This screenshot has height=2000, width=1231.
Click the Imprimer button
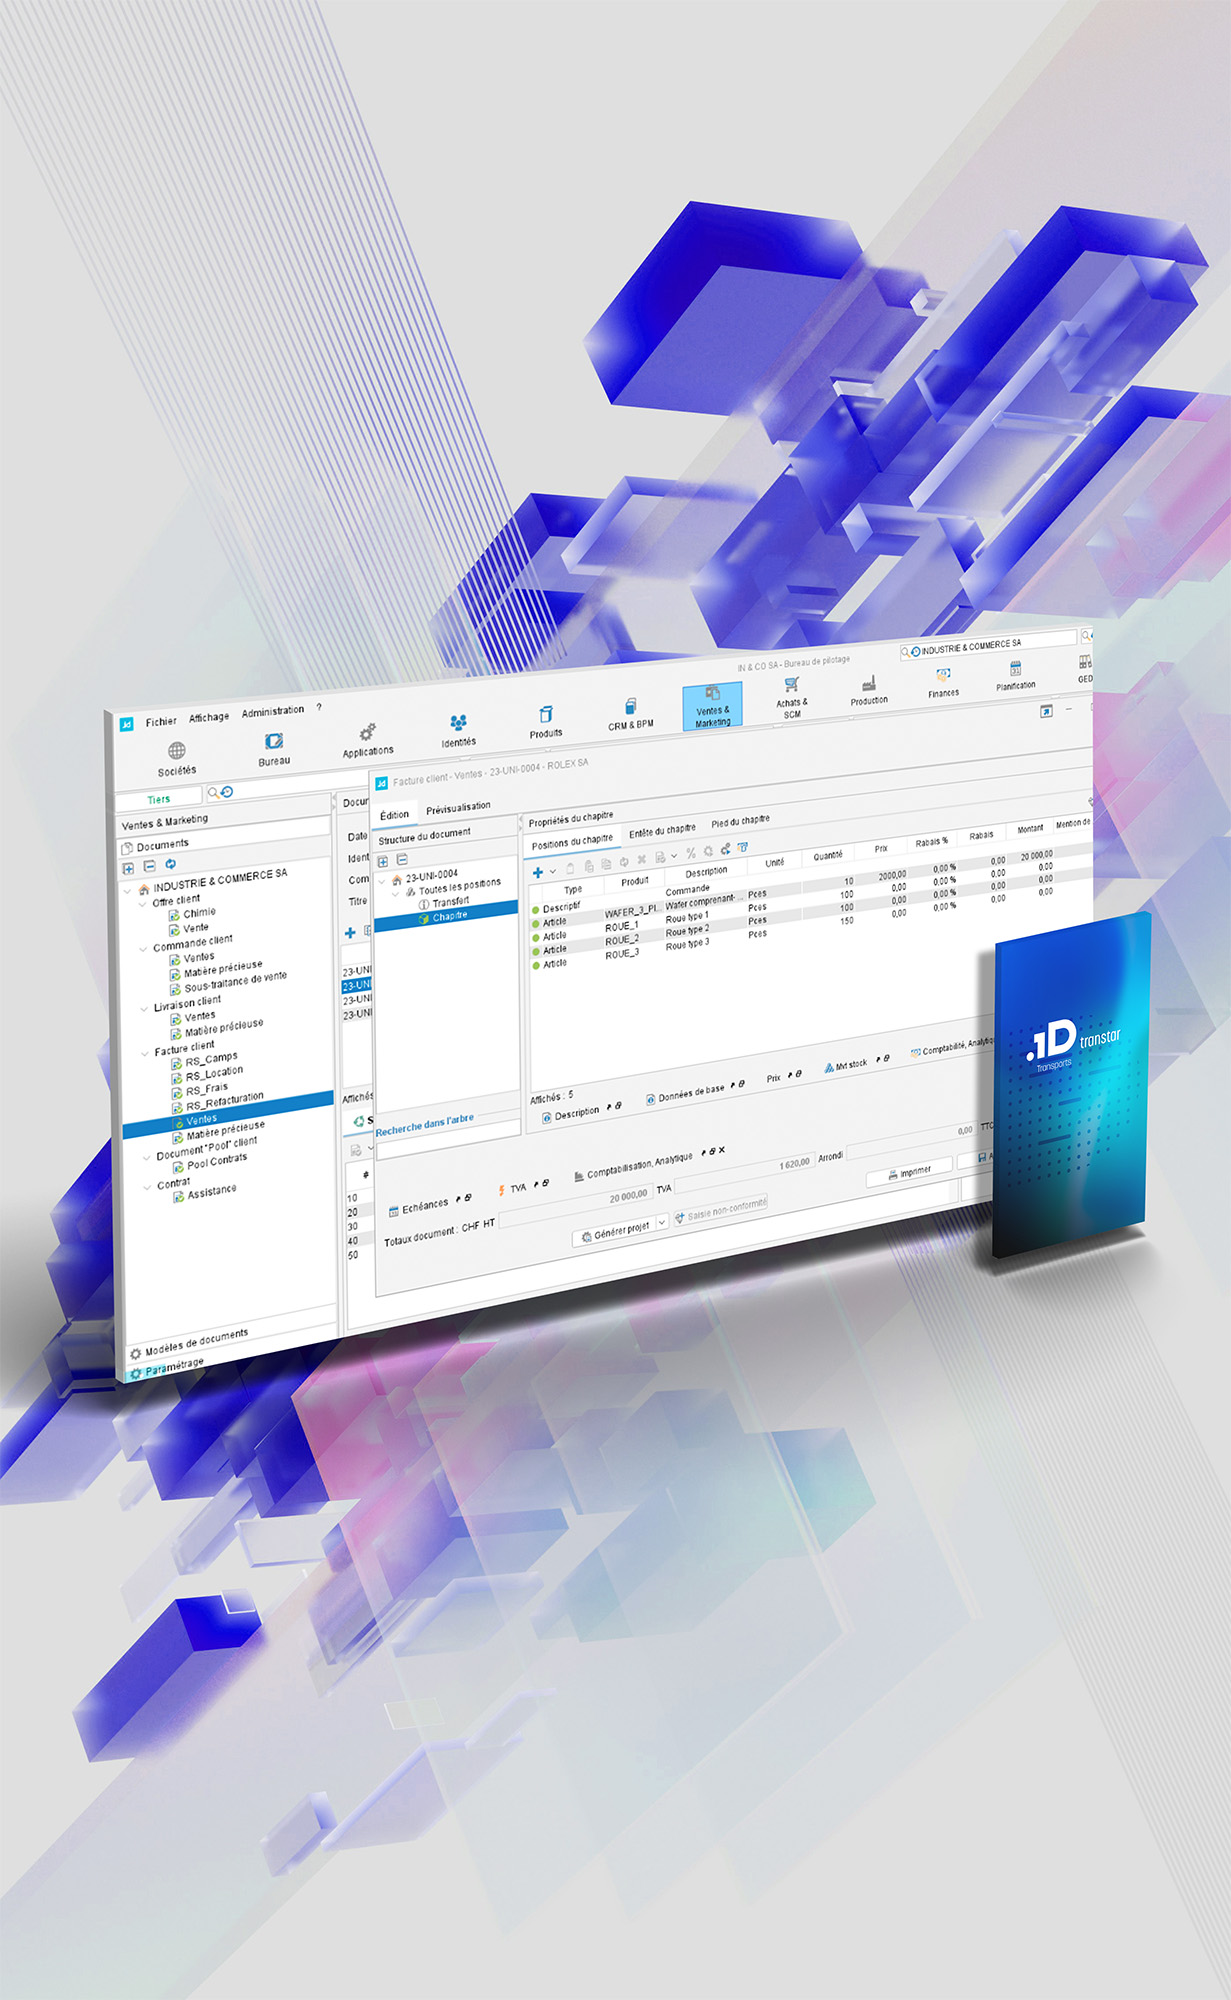910,1172
